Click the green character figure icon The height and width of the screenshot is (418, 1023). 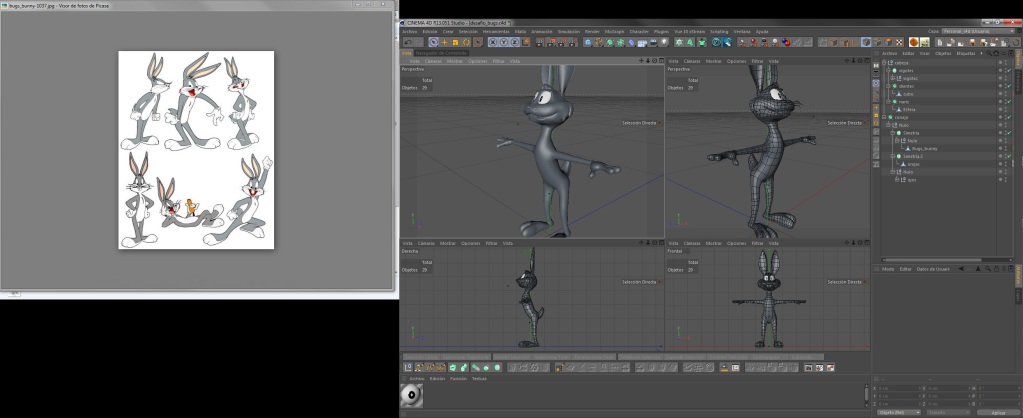[x=701, y=42]
